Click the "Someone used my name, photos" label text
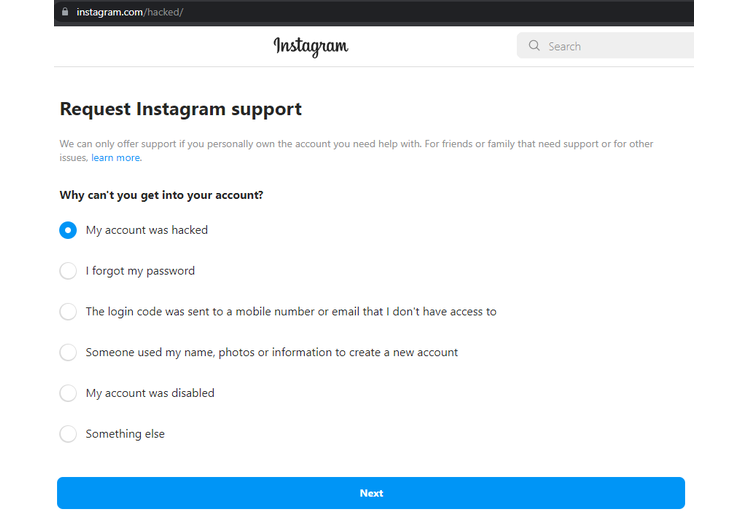Viewport: 750px width, 512px height. [x=272, y=352]
